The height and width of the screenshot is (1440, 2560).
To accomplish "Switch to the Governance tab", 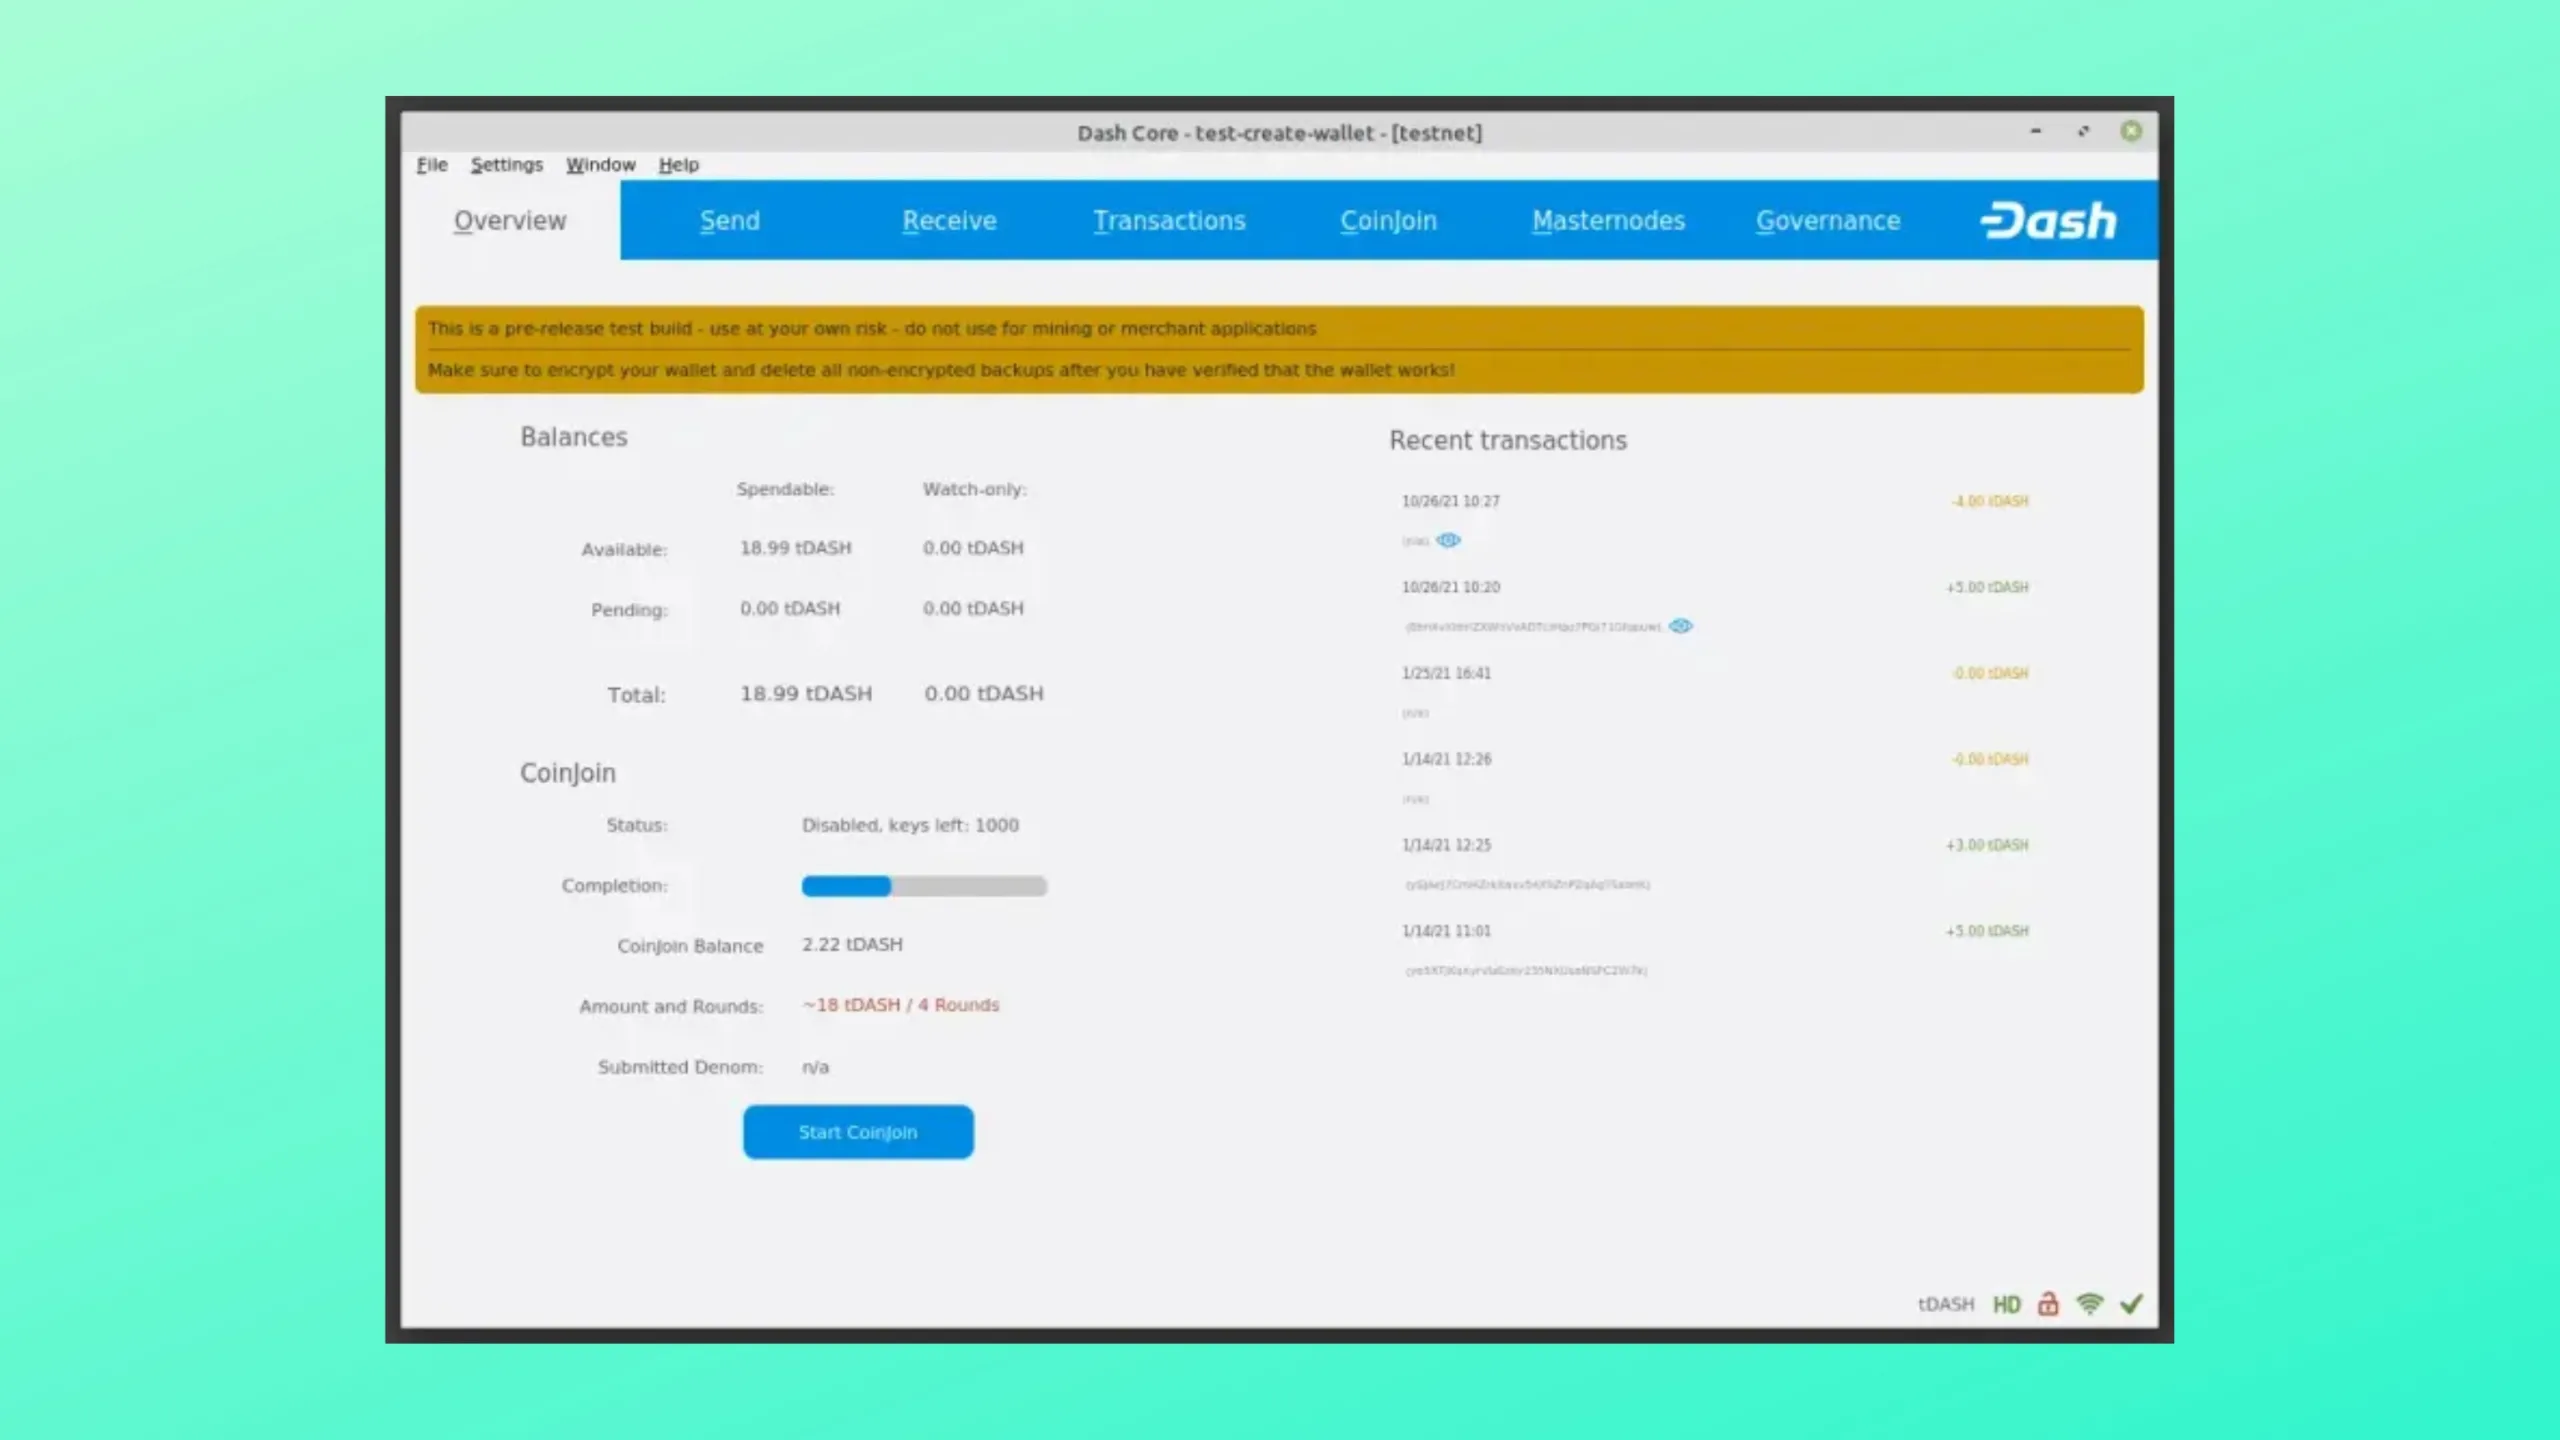I will coord(1828,221).
